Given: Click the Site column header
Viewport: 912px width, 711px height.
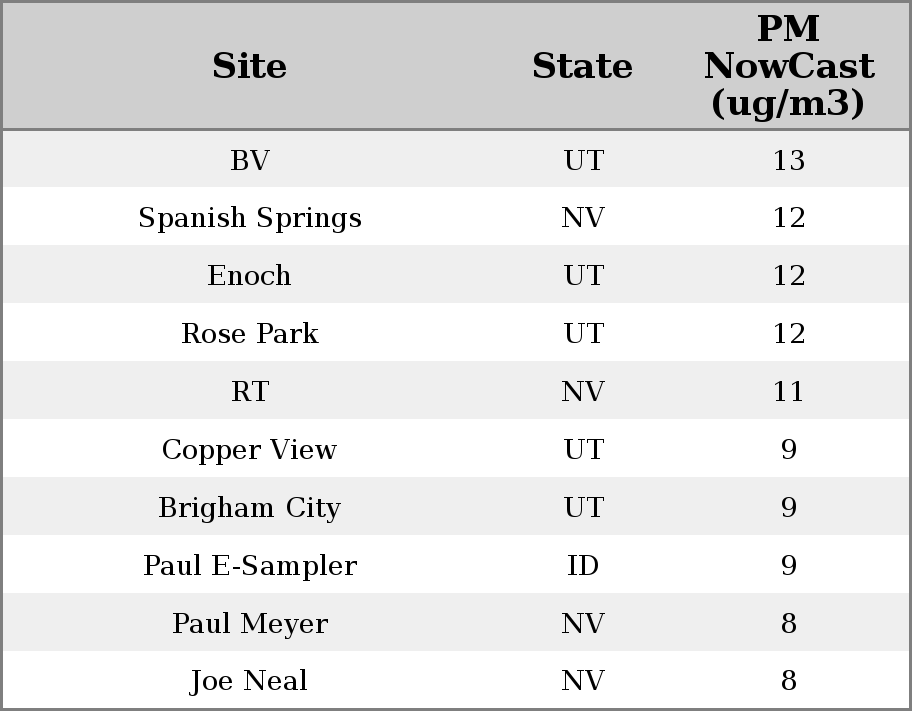Looking at the screenshot, I should click(x=249, y=66).
